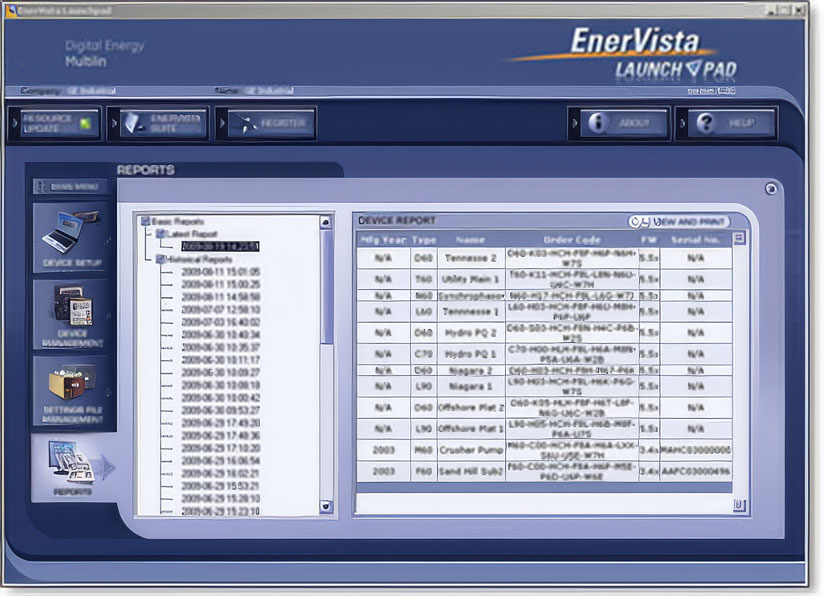Click serial number AAPC03000496 cell

pos(695,471)
